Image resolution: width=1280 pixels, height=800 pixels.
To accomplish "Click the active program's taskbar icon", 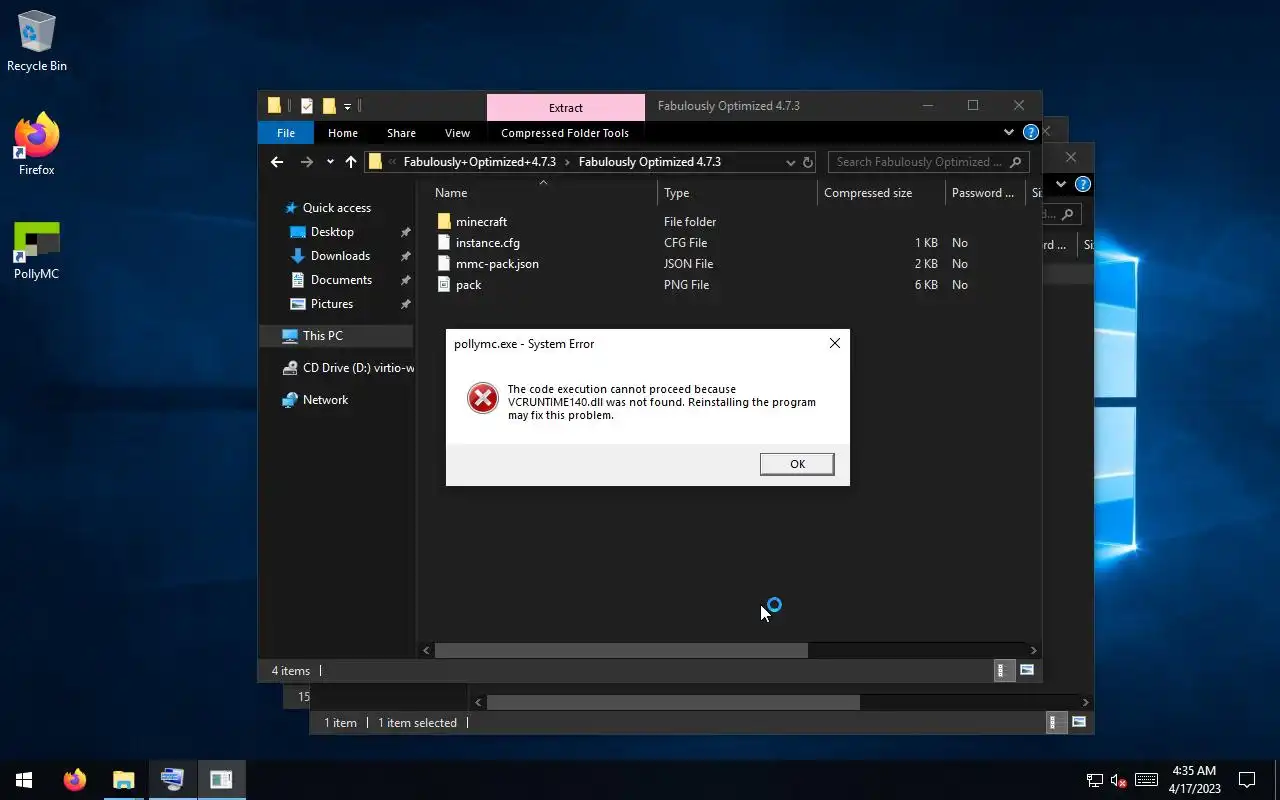I will pos(221,780).
